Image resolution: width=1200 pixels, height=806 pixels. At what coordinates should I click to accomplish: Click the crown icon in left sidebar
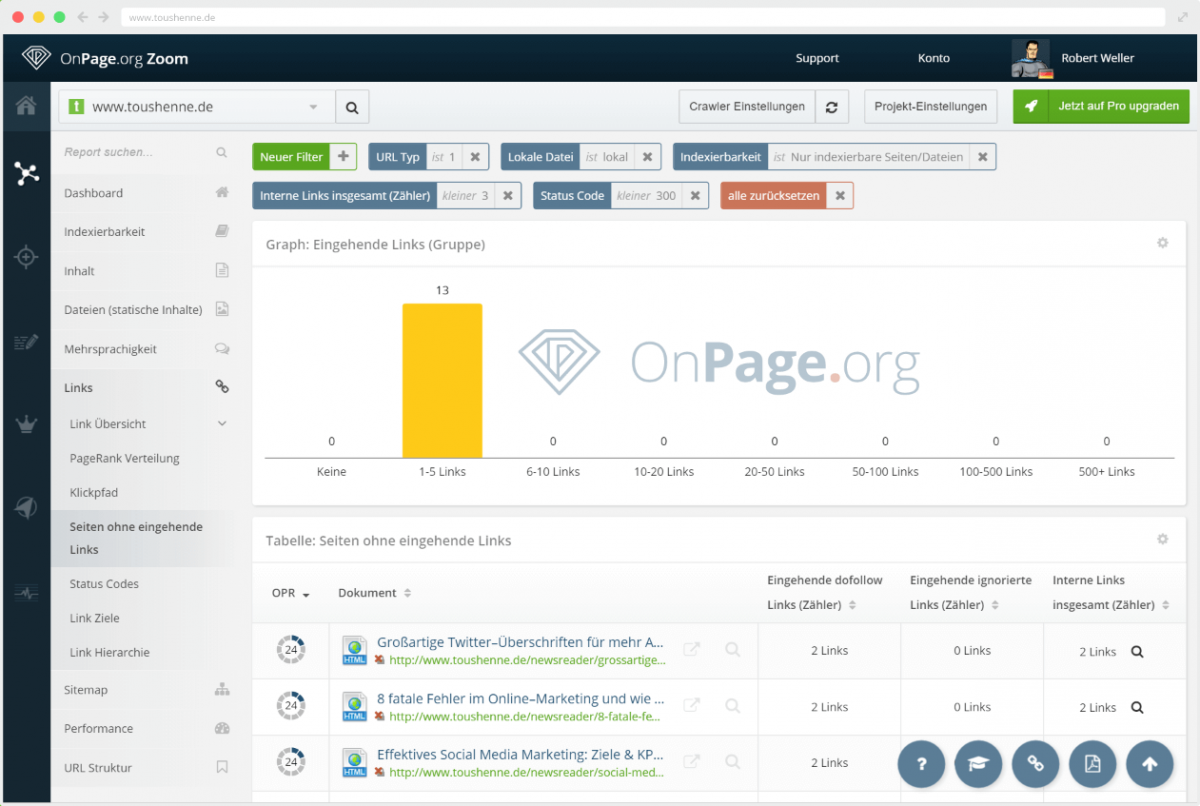pos(26,424)
